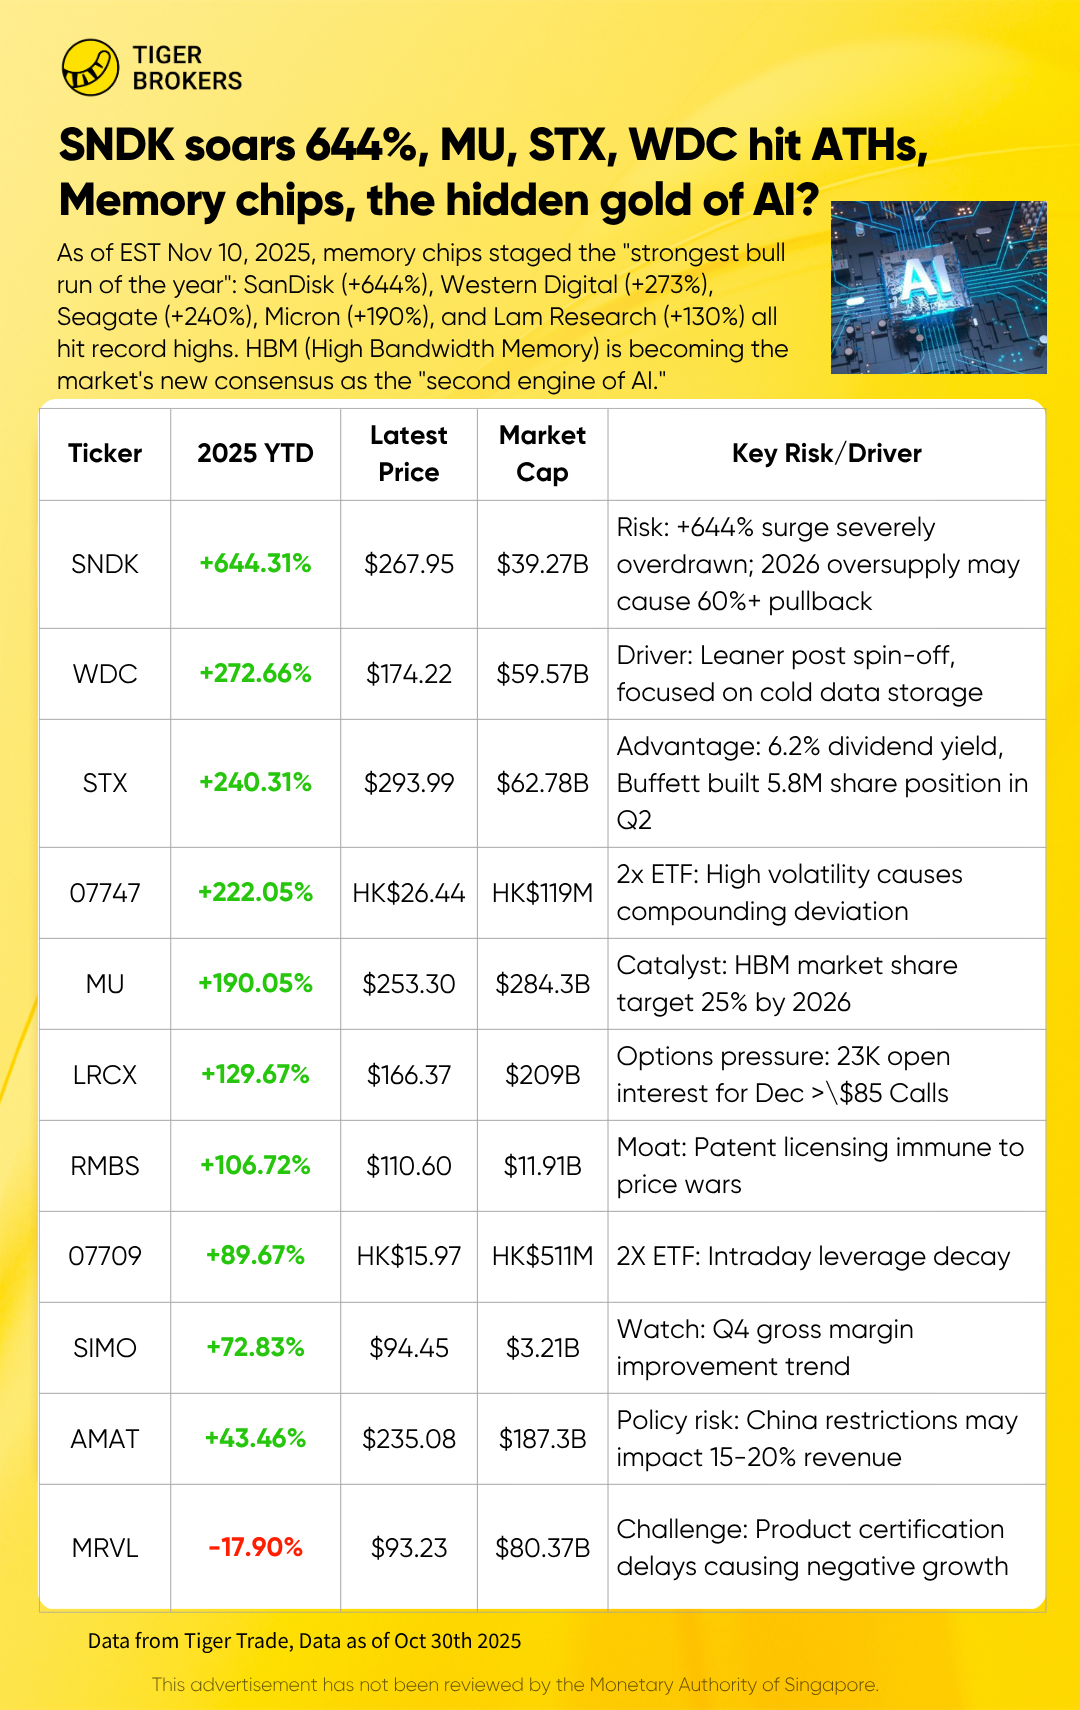Click the 2025 YTD column header
1080x1710 pixels.
256,453
